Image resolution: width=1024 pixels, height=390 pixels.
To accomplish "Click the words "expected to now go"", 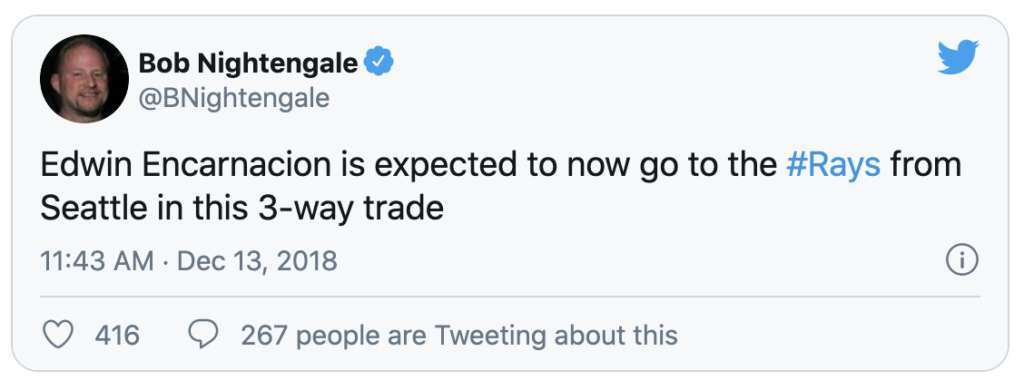I will coord(520,166).
